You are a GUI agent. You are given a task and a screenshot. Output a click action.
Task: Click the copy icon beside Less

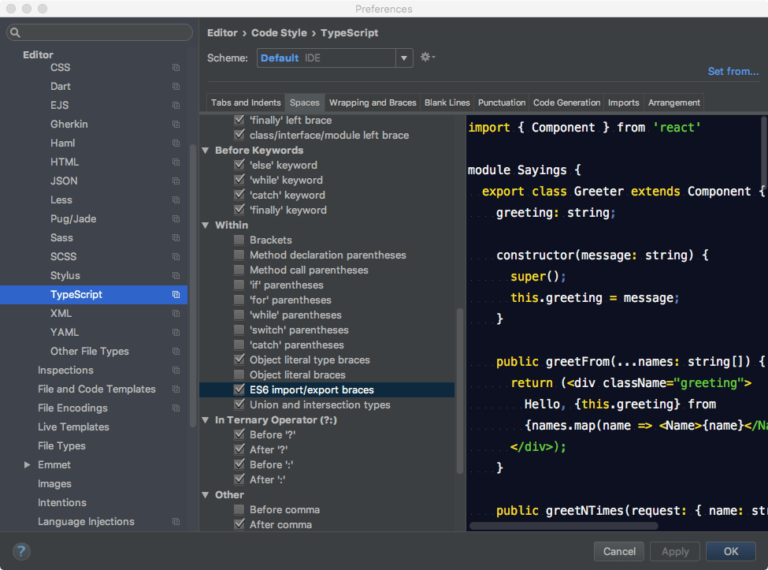tap(176, 200)
